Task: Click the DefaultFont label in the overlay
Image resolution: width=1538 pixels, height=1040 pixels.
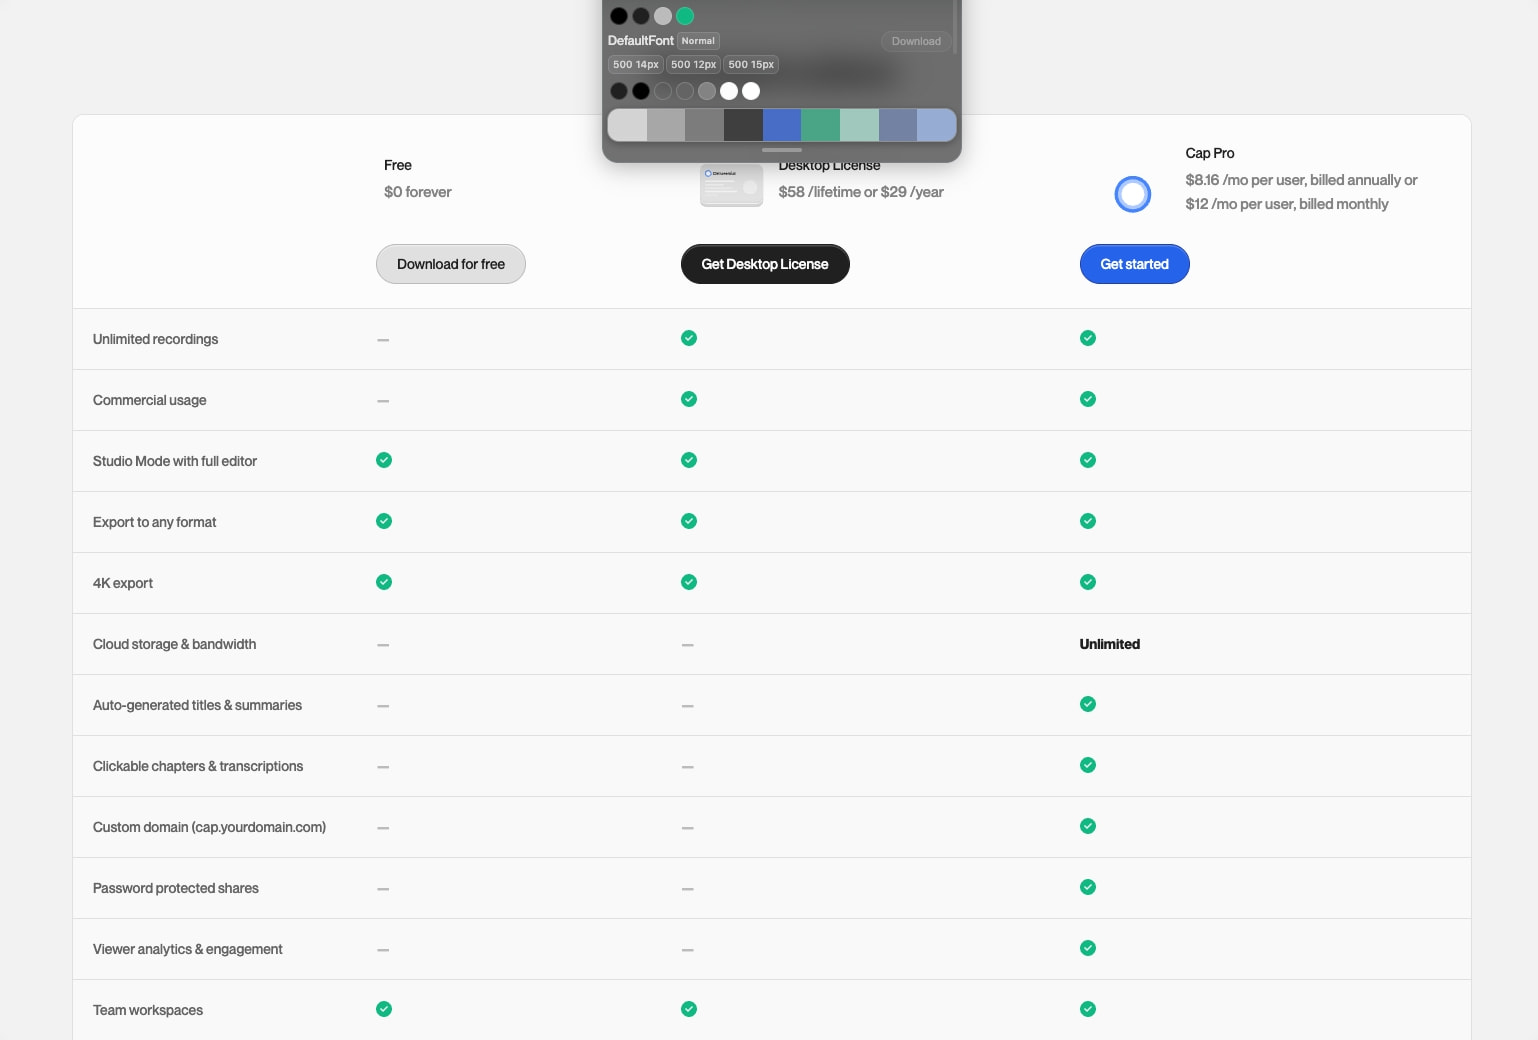Action: click(x=641, y=41)
